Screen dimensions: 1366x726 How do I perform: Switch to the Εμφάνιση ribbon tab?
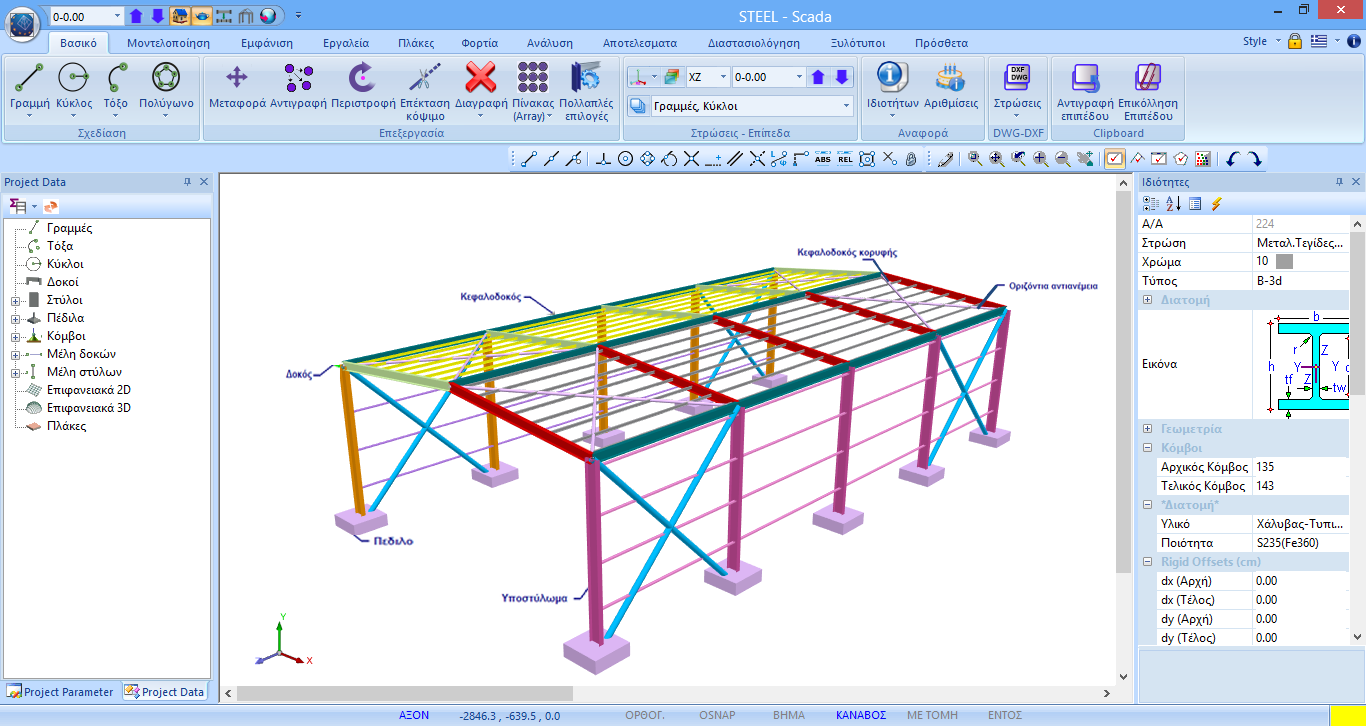tap(267, 43)
